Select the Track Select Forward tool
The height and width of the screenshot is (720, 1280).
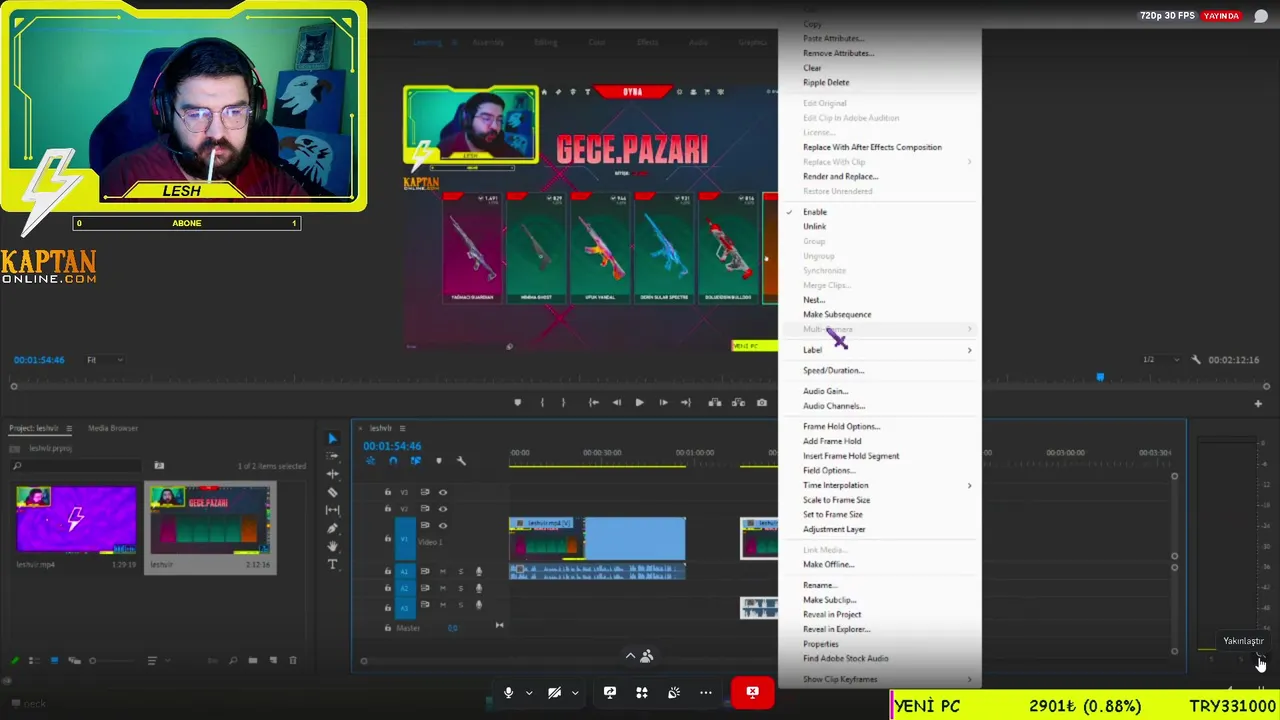pyautogui.click(x=333, y=456)
